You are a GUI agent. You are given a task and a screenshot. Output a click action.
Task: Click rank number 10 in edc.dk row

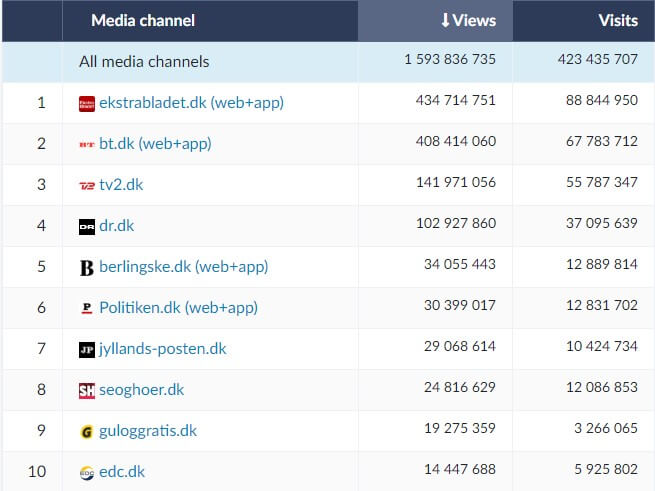[37, 471]
